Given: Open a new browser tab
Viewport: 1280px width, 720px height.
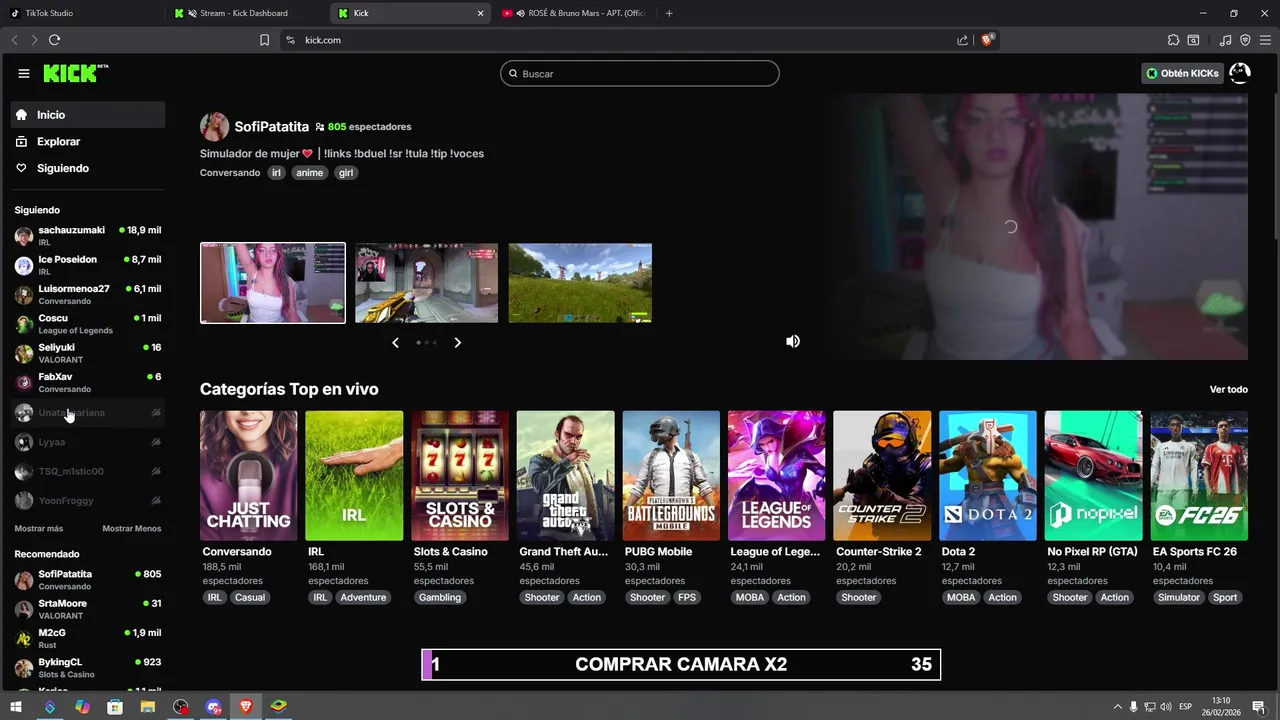Looking at the screenshot, I should pos(669,13).
